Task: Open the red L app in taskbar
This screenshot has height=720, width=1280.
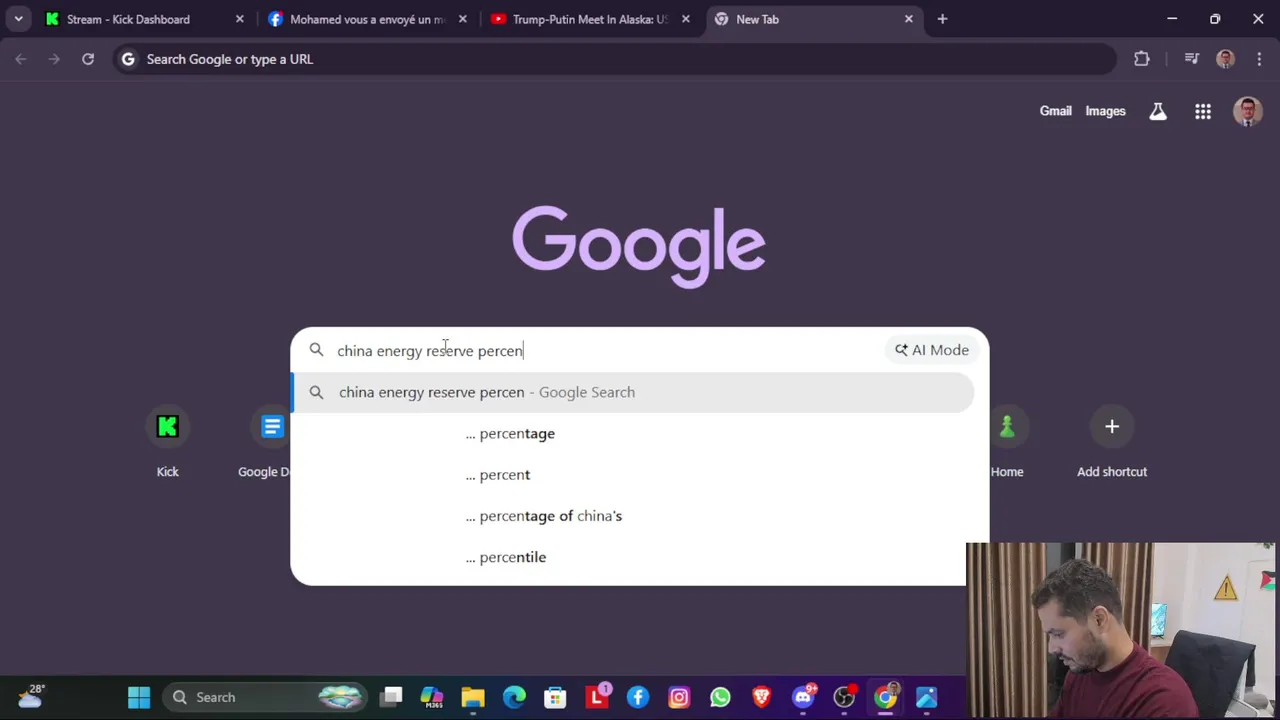Action: click(597, 697)
